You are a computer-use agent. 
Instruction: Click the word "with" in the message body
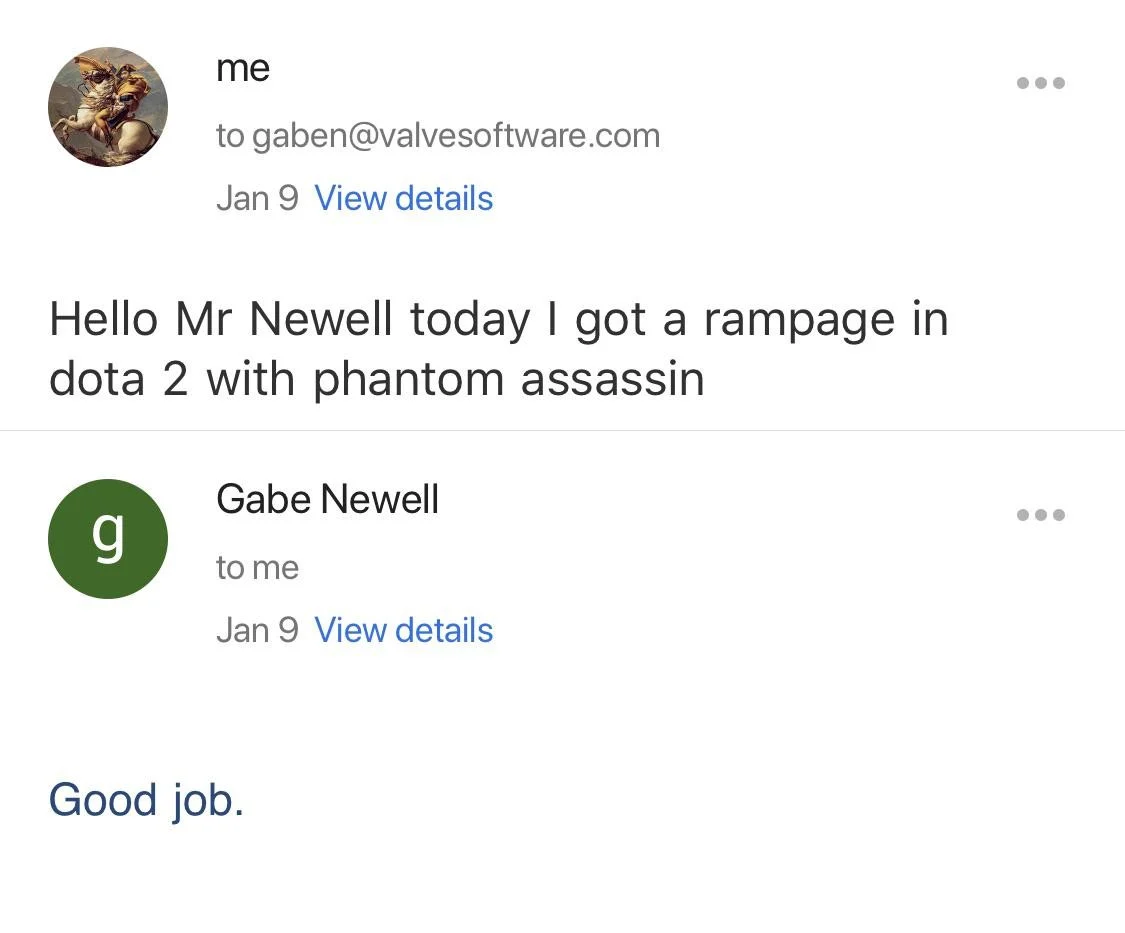point(250,380)
